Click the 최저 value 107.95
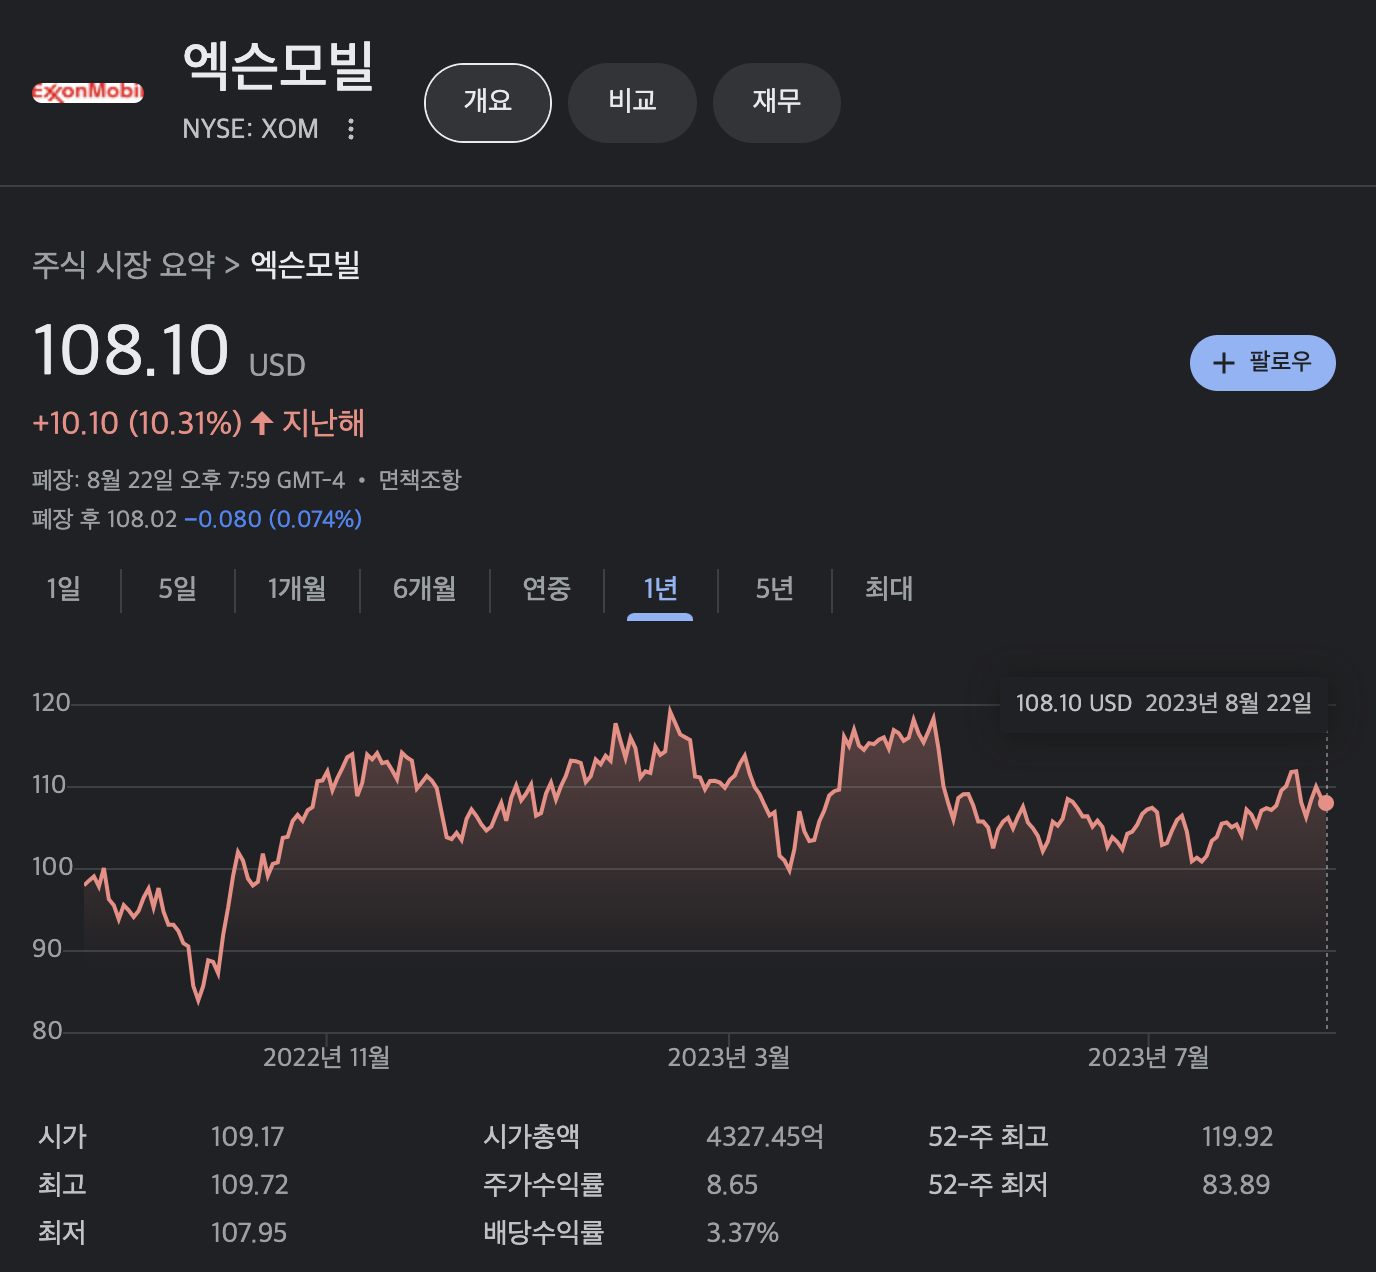This screenshot has height=1272, width=1376. (x=249, y=1233)
